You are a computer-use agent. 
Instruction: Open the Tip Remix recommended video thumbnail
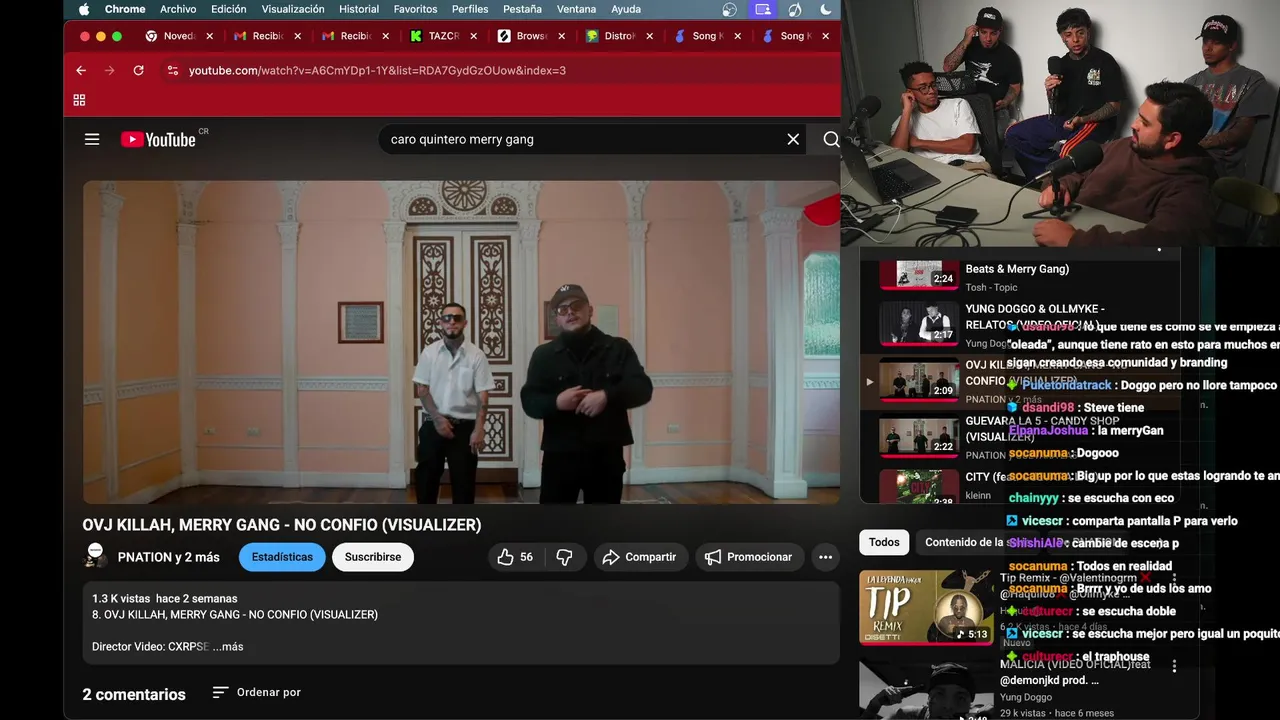tap(926, 607)
